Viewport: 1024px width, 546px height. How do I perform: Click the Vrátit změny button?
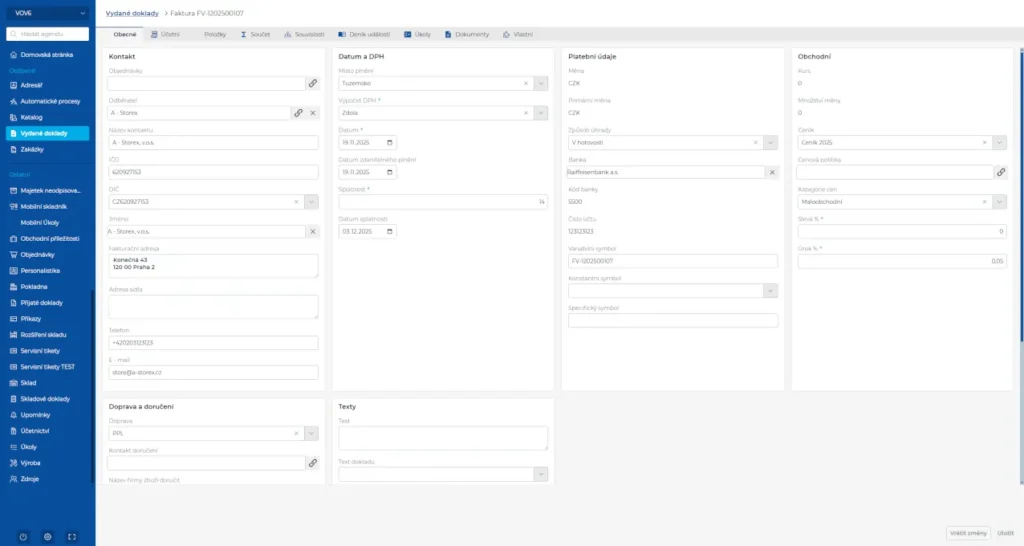coord(966,533)
